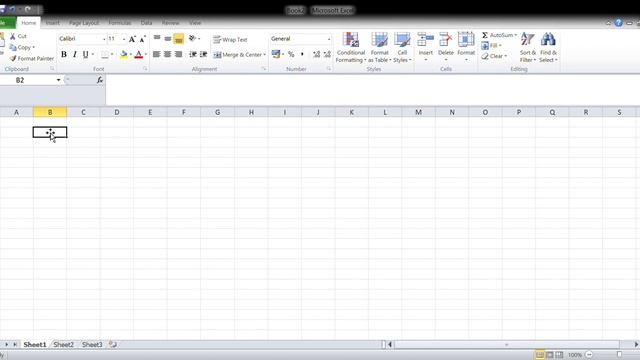Toggle middle align for cell
The image size is (640, 360).
click(x=168, y=38)
